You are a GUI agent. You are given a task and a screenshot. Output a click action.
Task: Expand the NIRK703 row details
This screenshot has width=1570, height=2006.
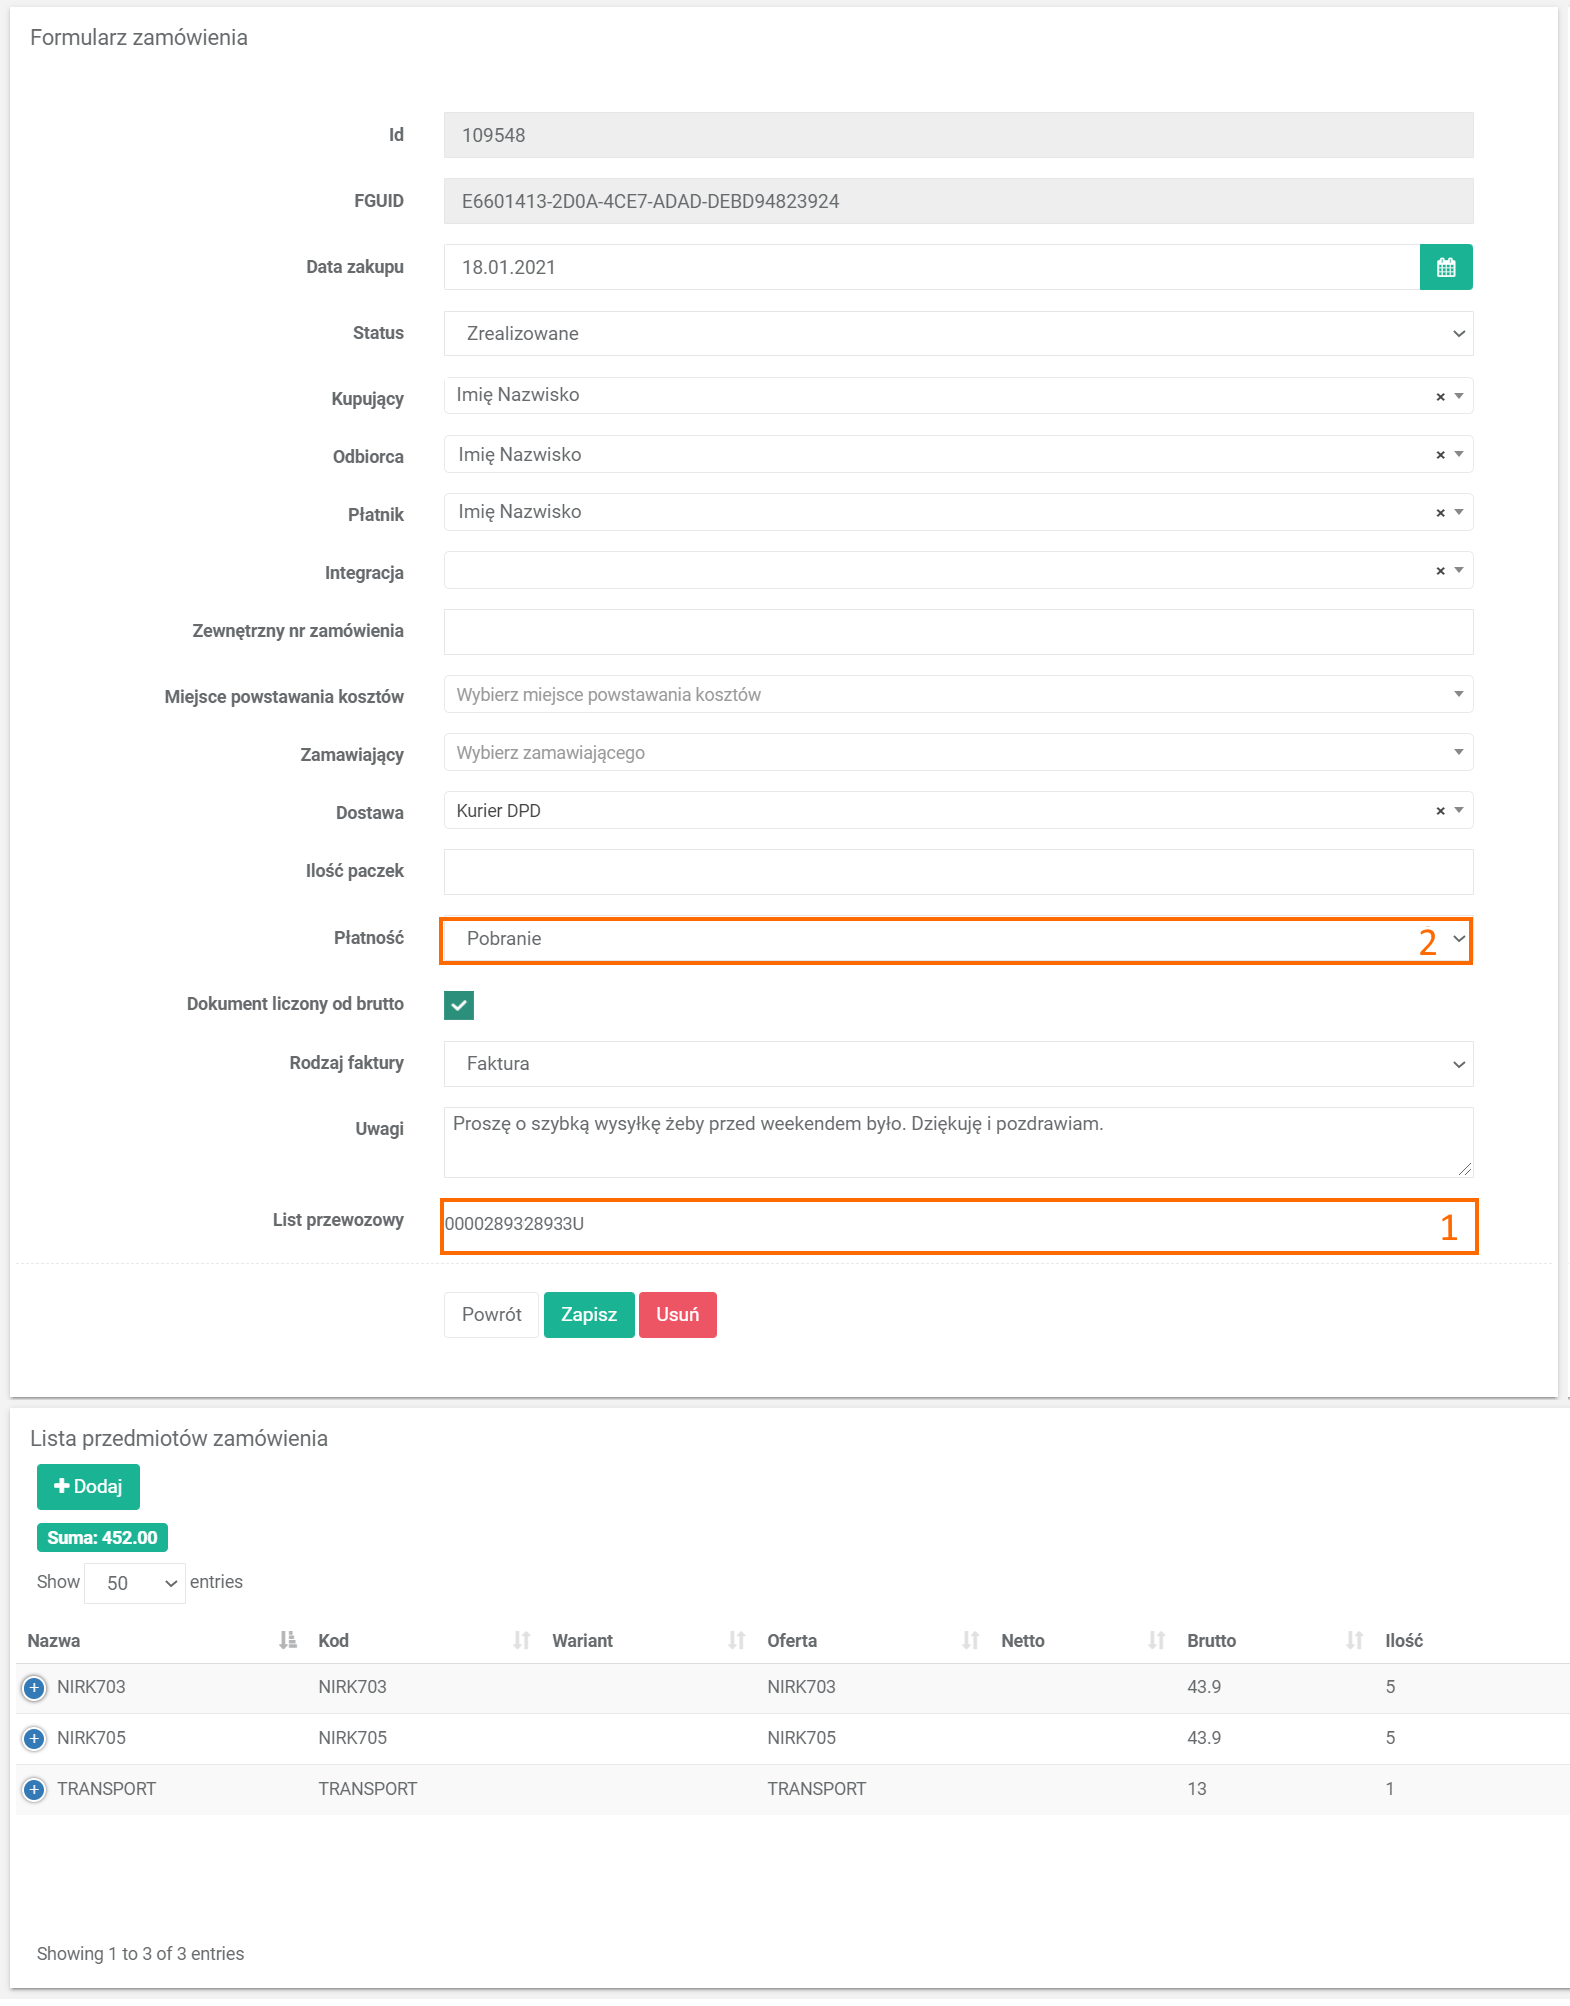pyautogui.click(x=34, y=1687)
